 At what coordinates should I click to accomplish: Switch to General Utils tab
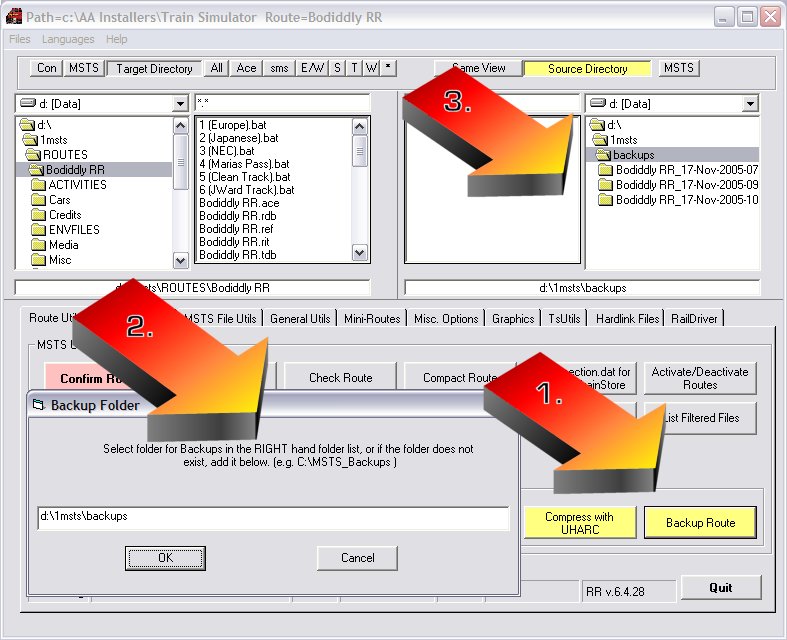coord(300,319)
